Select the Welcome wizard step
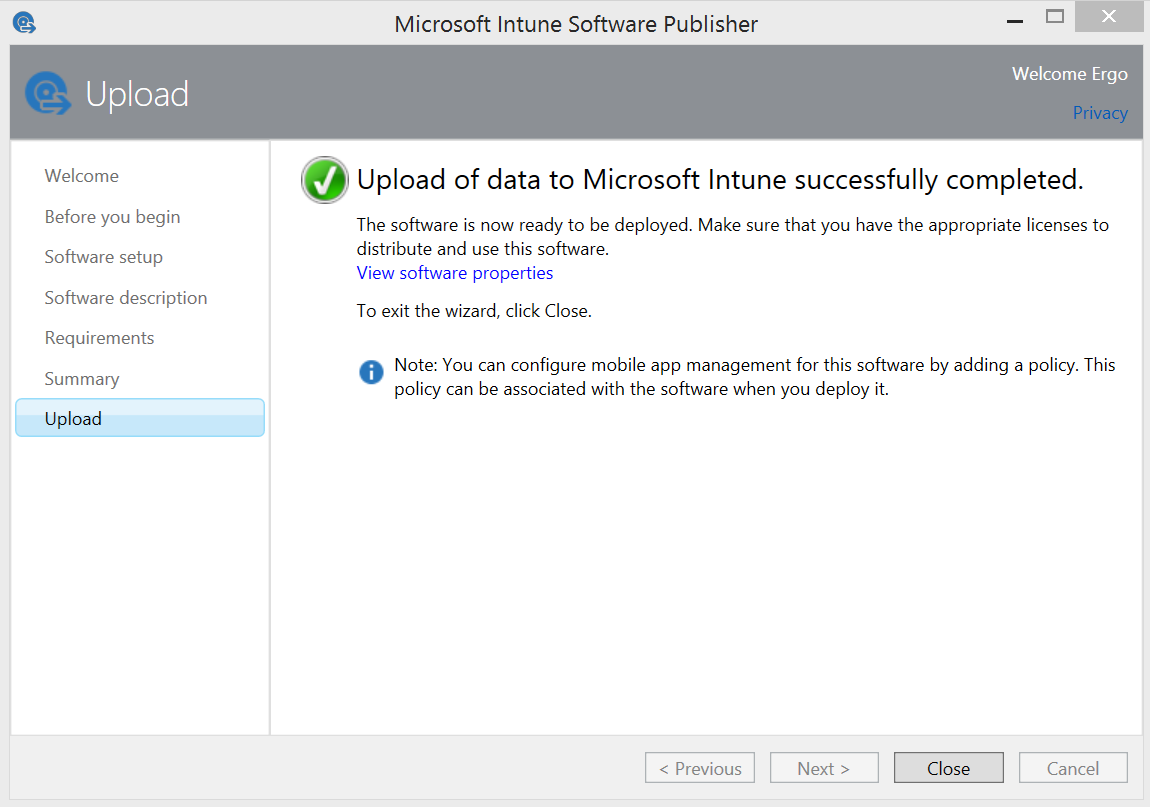Image resolution: width=1150 pixels, height=807 pixels. tap(81, 176)
